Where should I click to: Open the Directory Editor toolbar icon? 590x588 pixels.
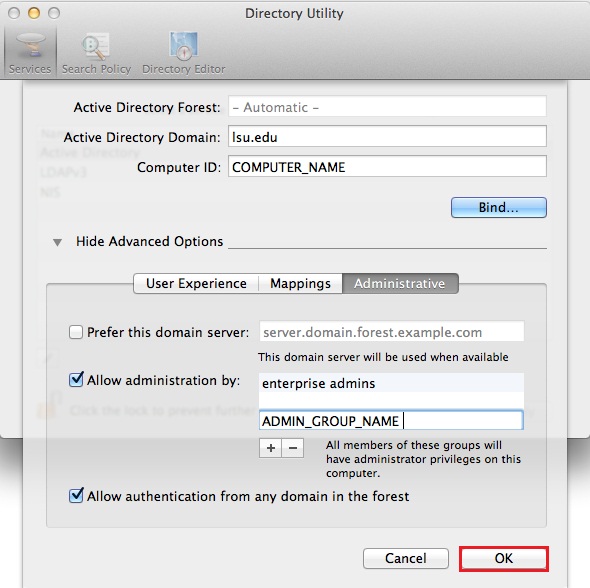pos(184,53)
